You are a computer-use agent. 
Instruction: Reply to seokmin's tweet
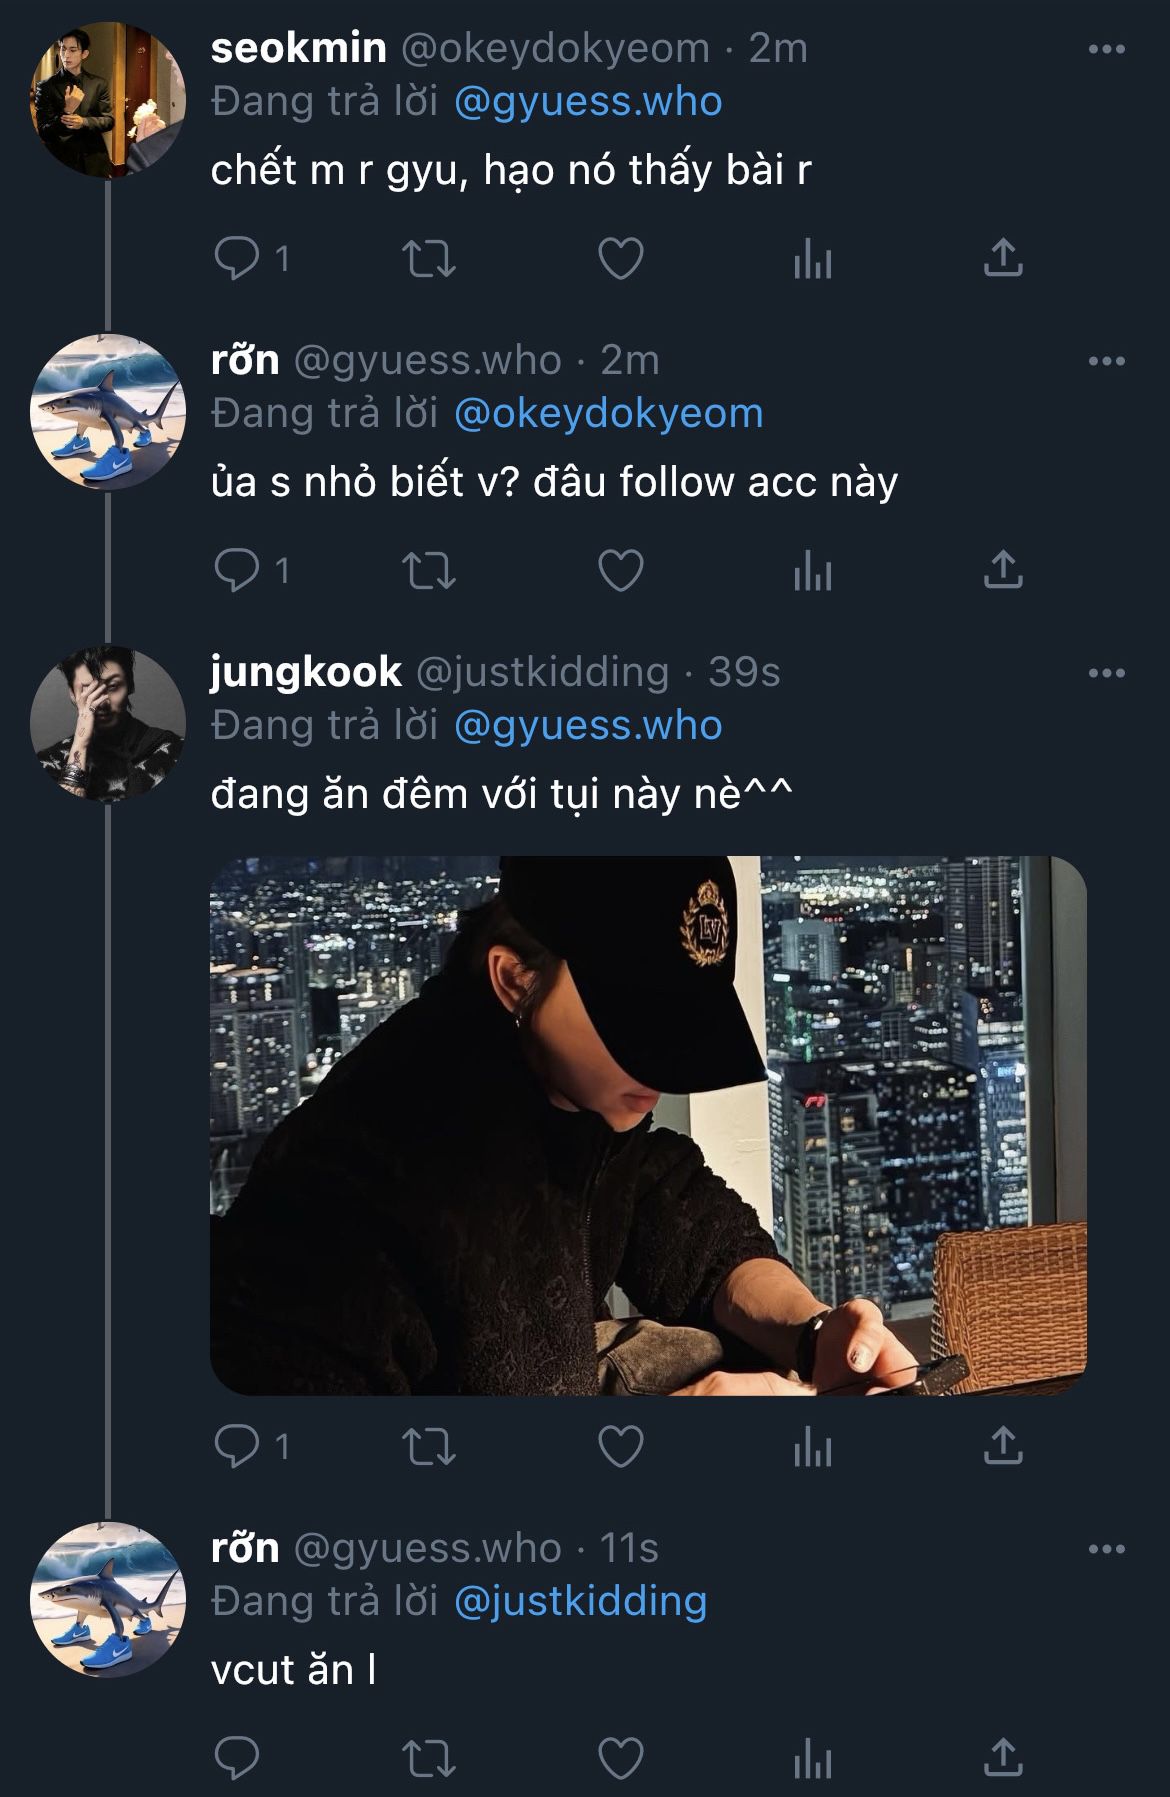[238, 259]
